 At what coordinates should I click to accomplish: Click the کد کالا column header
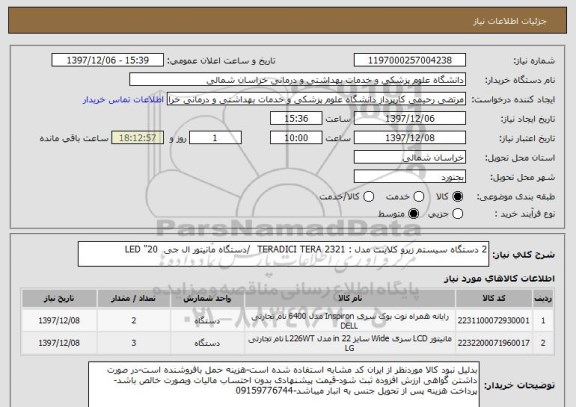click(494, 298)
